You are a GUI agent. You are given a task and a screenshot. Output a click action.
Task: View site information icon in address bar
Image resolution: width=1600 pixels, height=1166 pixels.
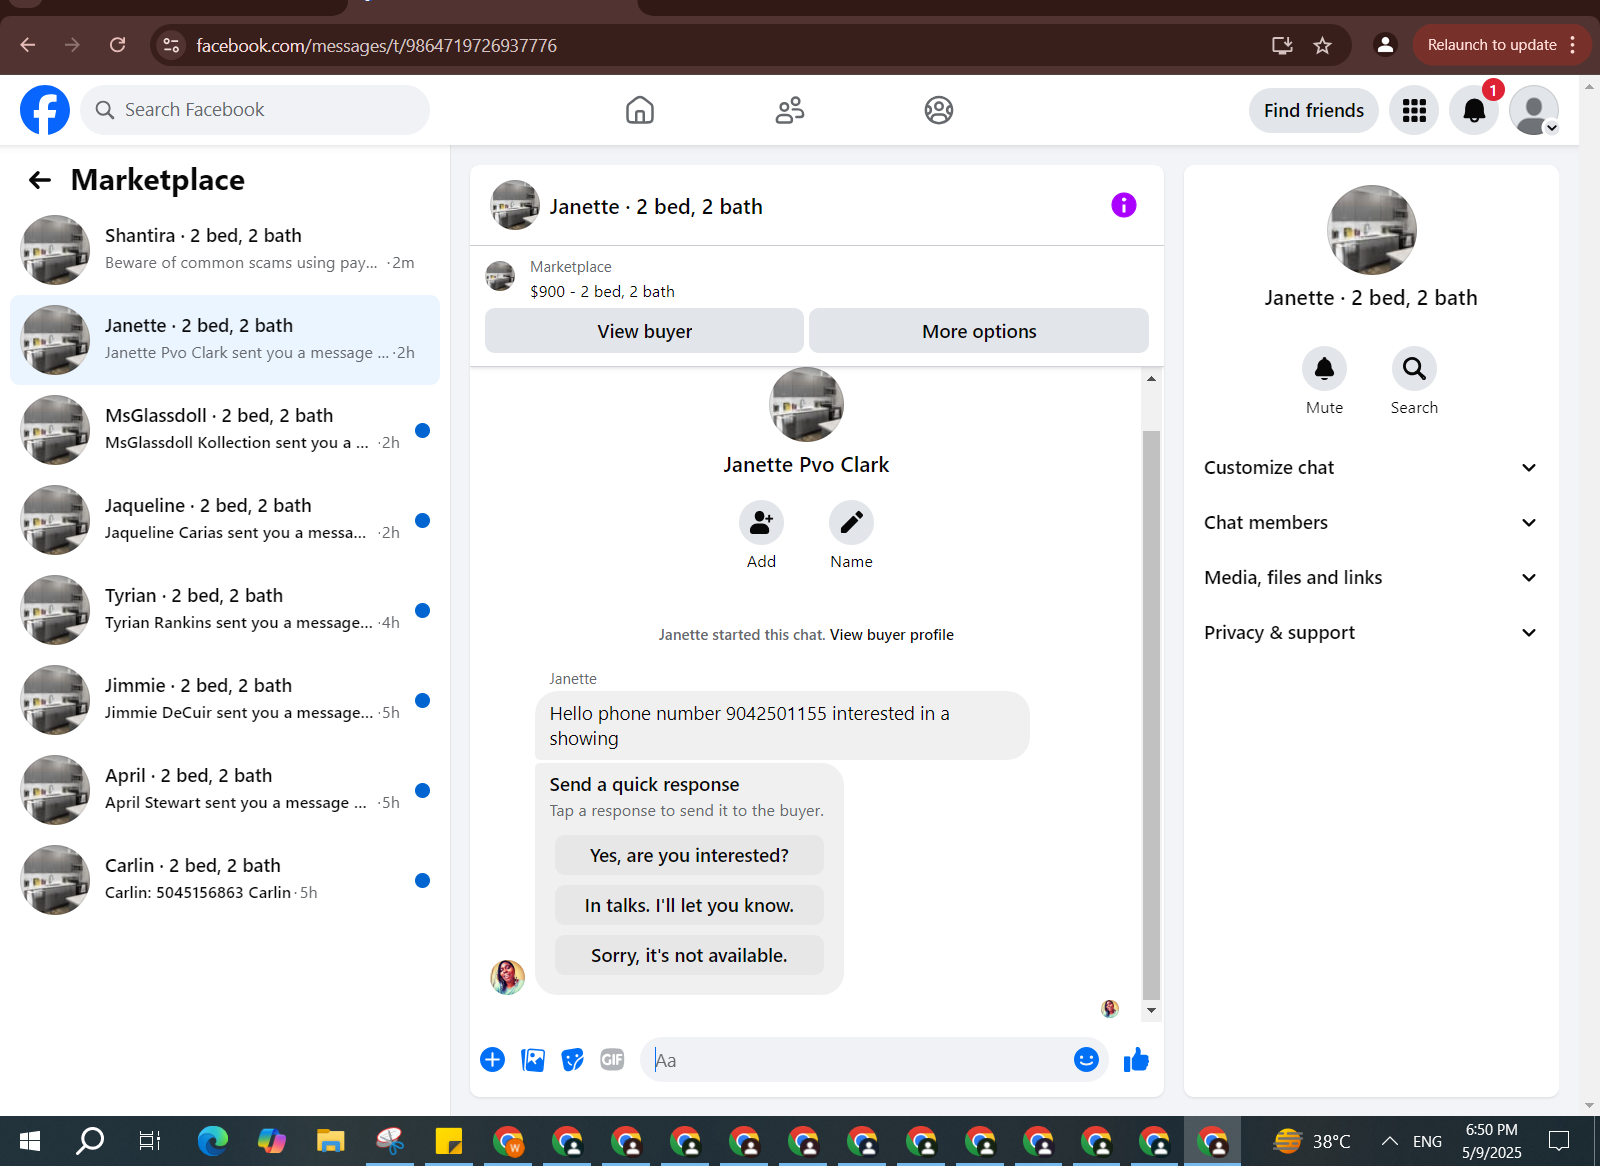(x=172, y=45)
